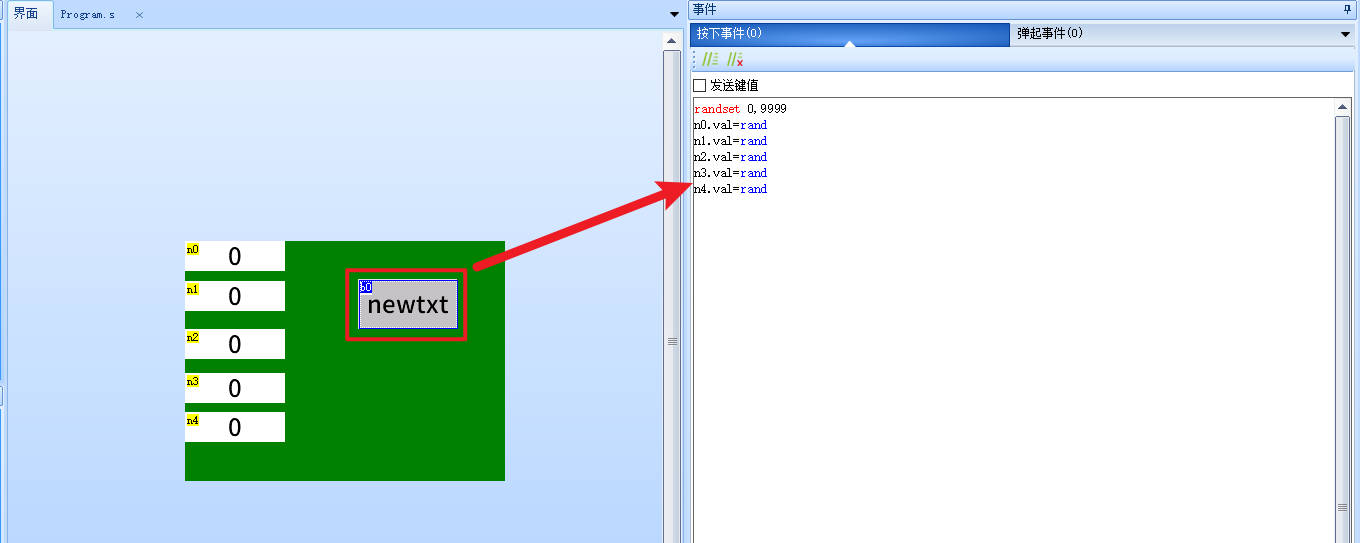Select the n2 number component

click(235, 344)
